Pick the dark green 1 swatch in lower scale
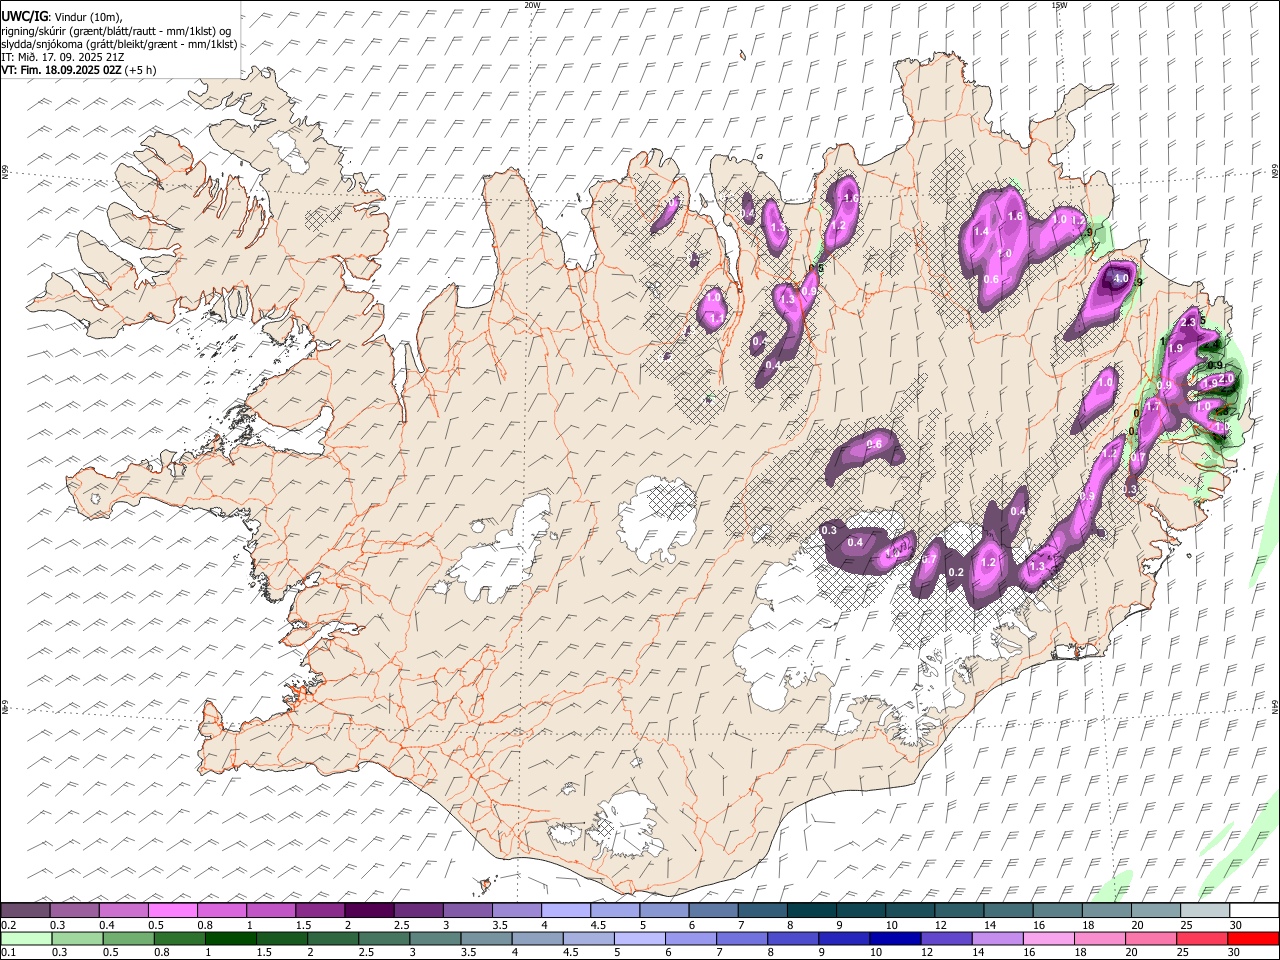This screenshot has width=1280, height=960. coord(230,939)
